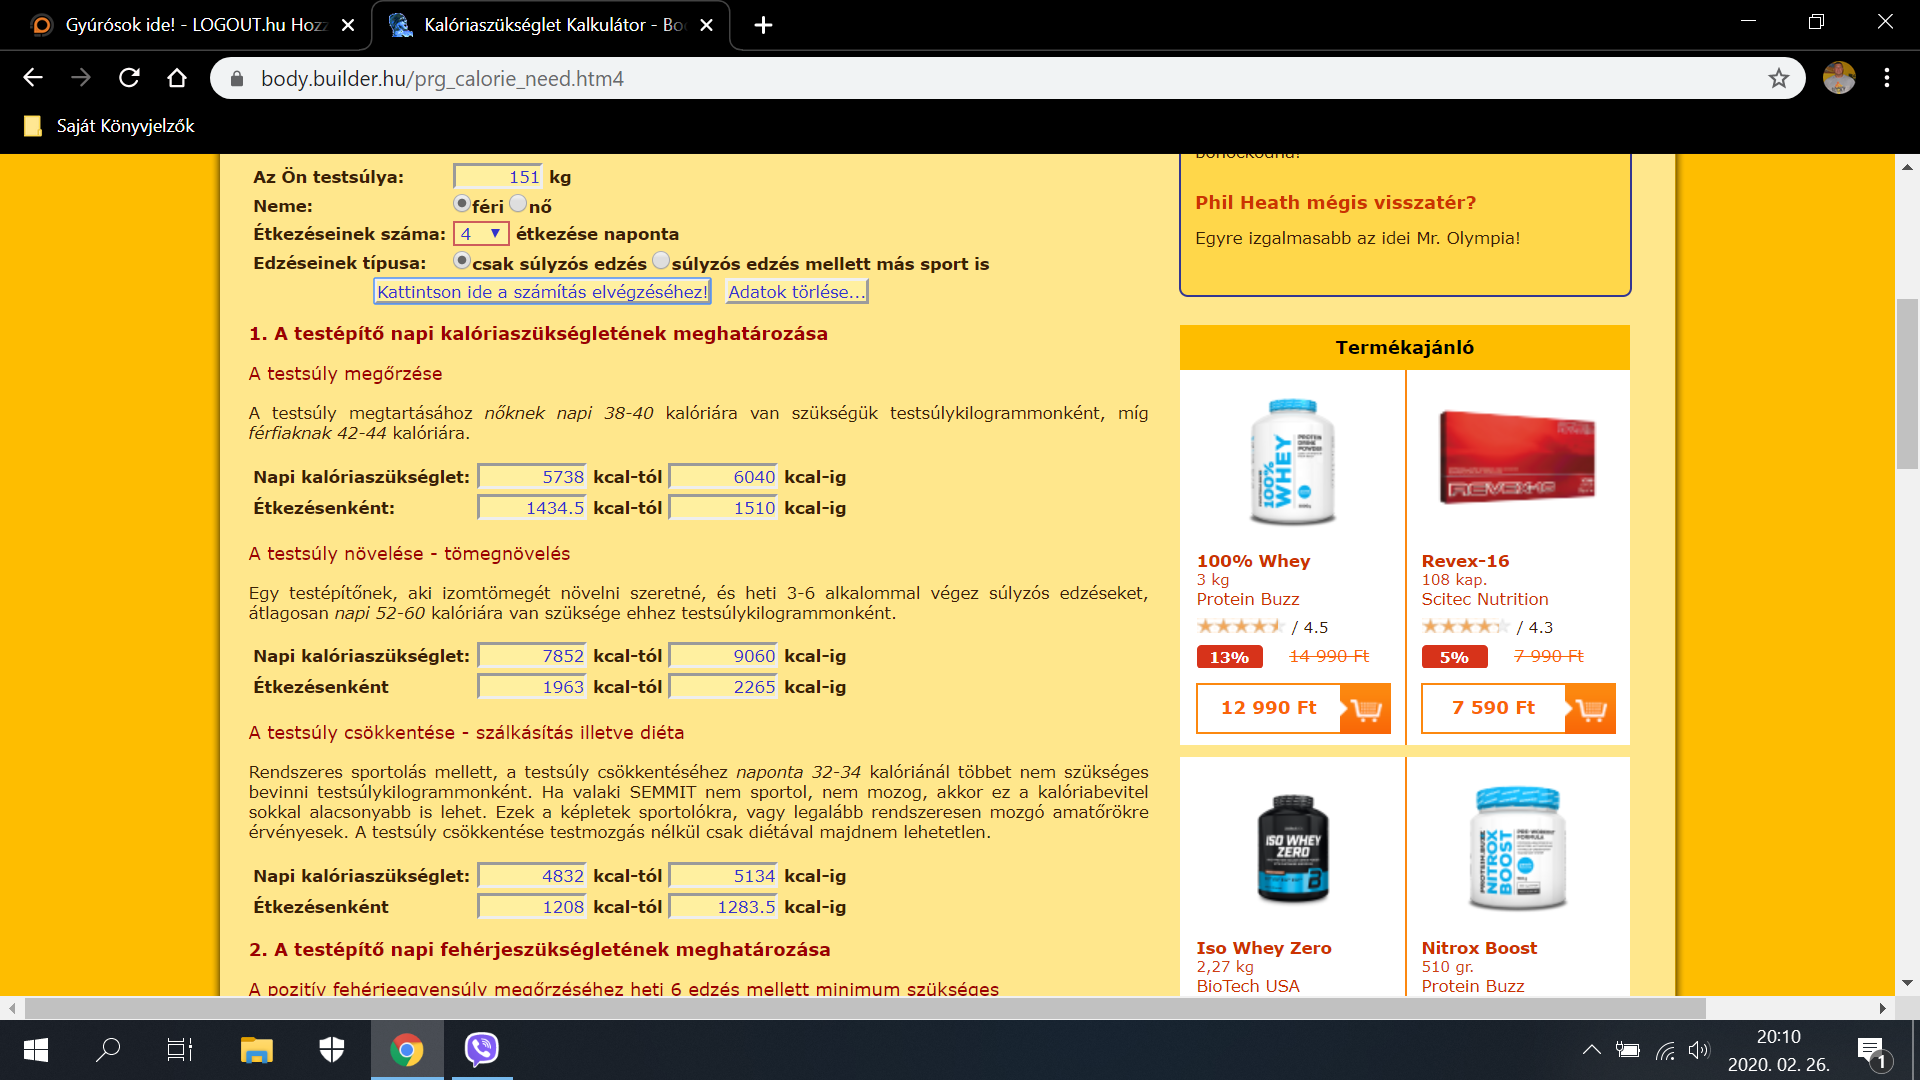This screenshot has height=1080, width=1920.
Task: Navigate back to the previous page
Action: coord(33,78)
